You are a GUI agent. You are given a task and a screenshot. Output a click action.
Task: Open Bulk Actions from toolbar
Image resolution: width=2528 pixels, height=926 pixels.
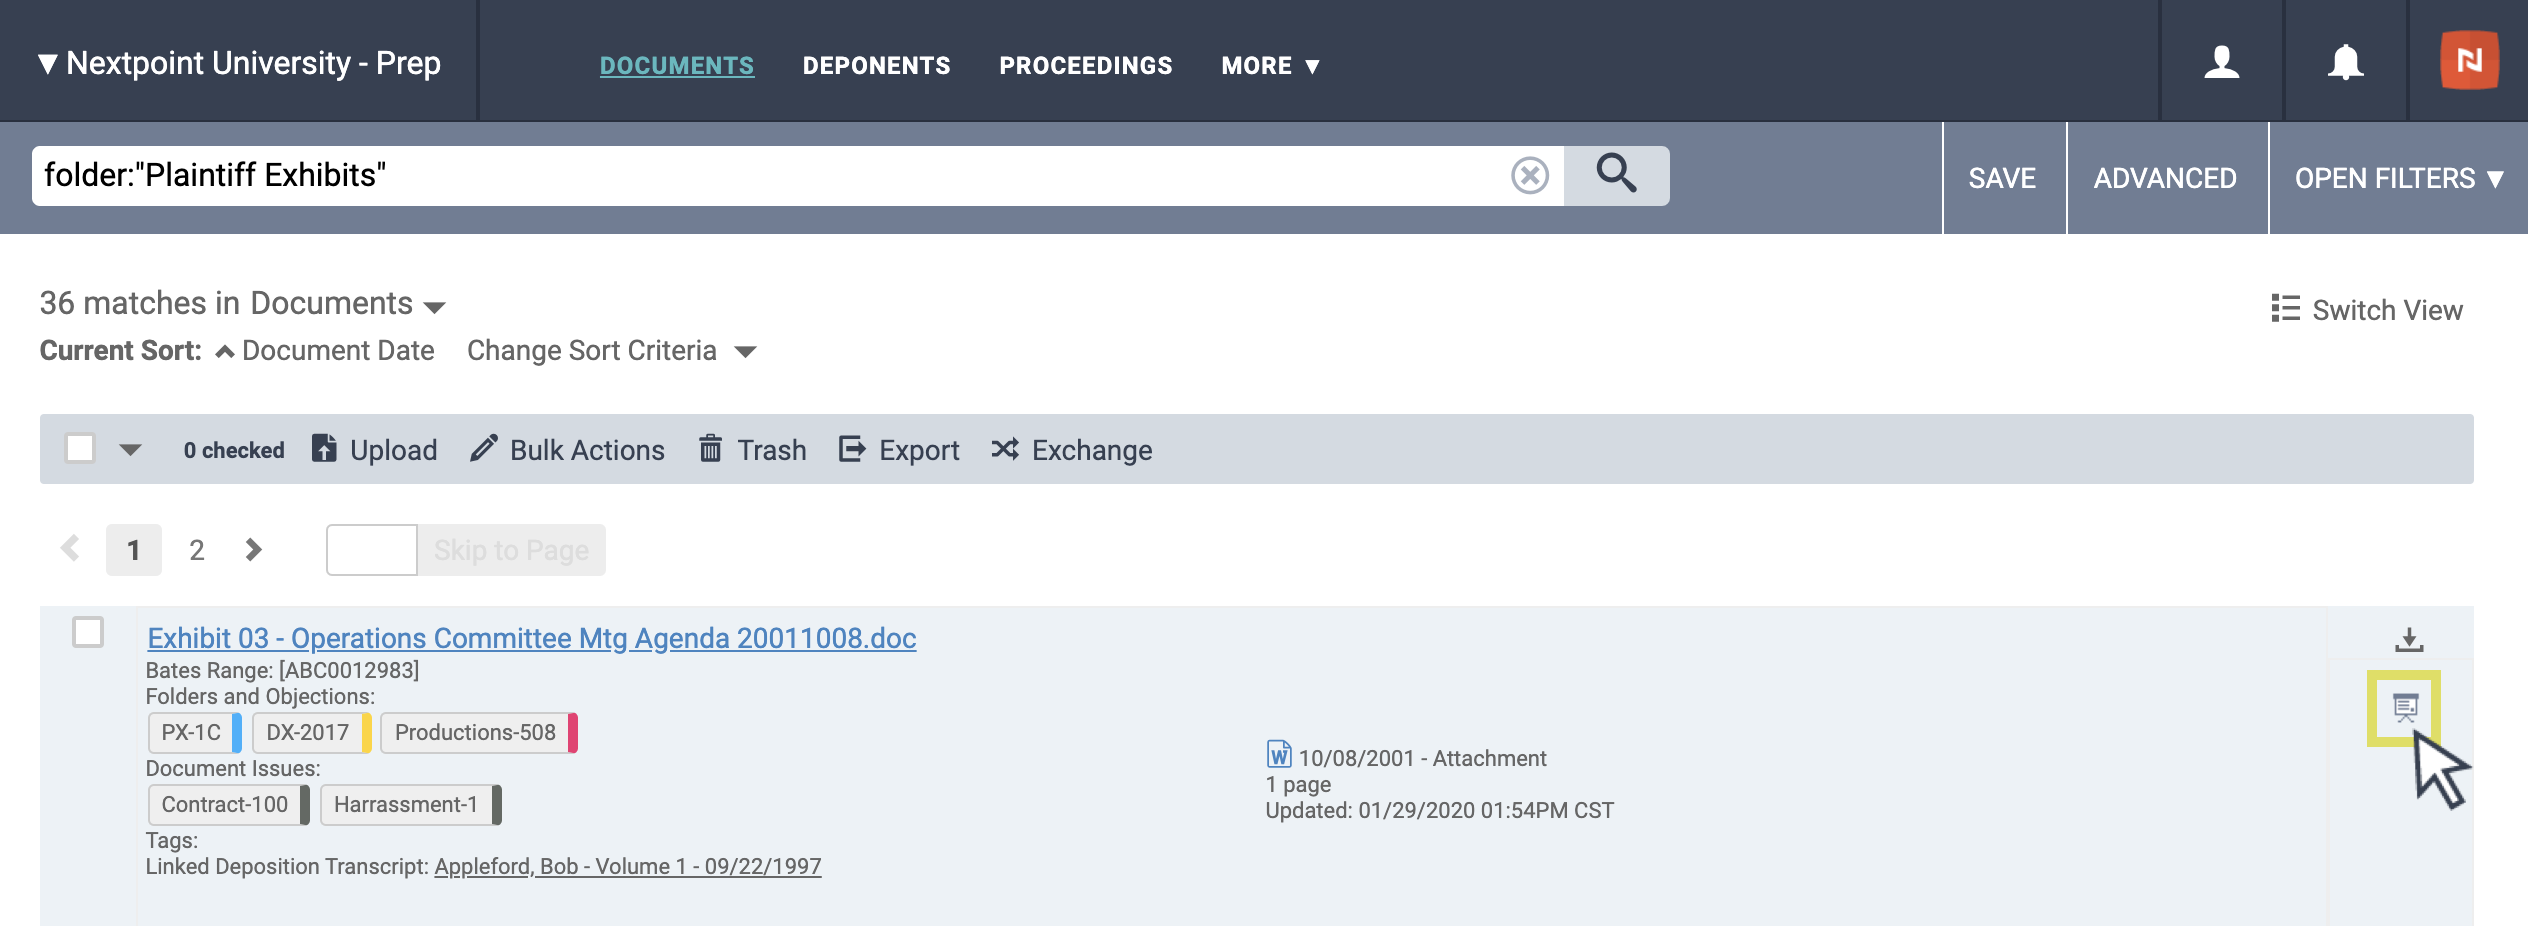567,449
